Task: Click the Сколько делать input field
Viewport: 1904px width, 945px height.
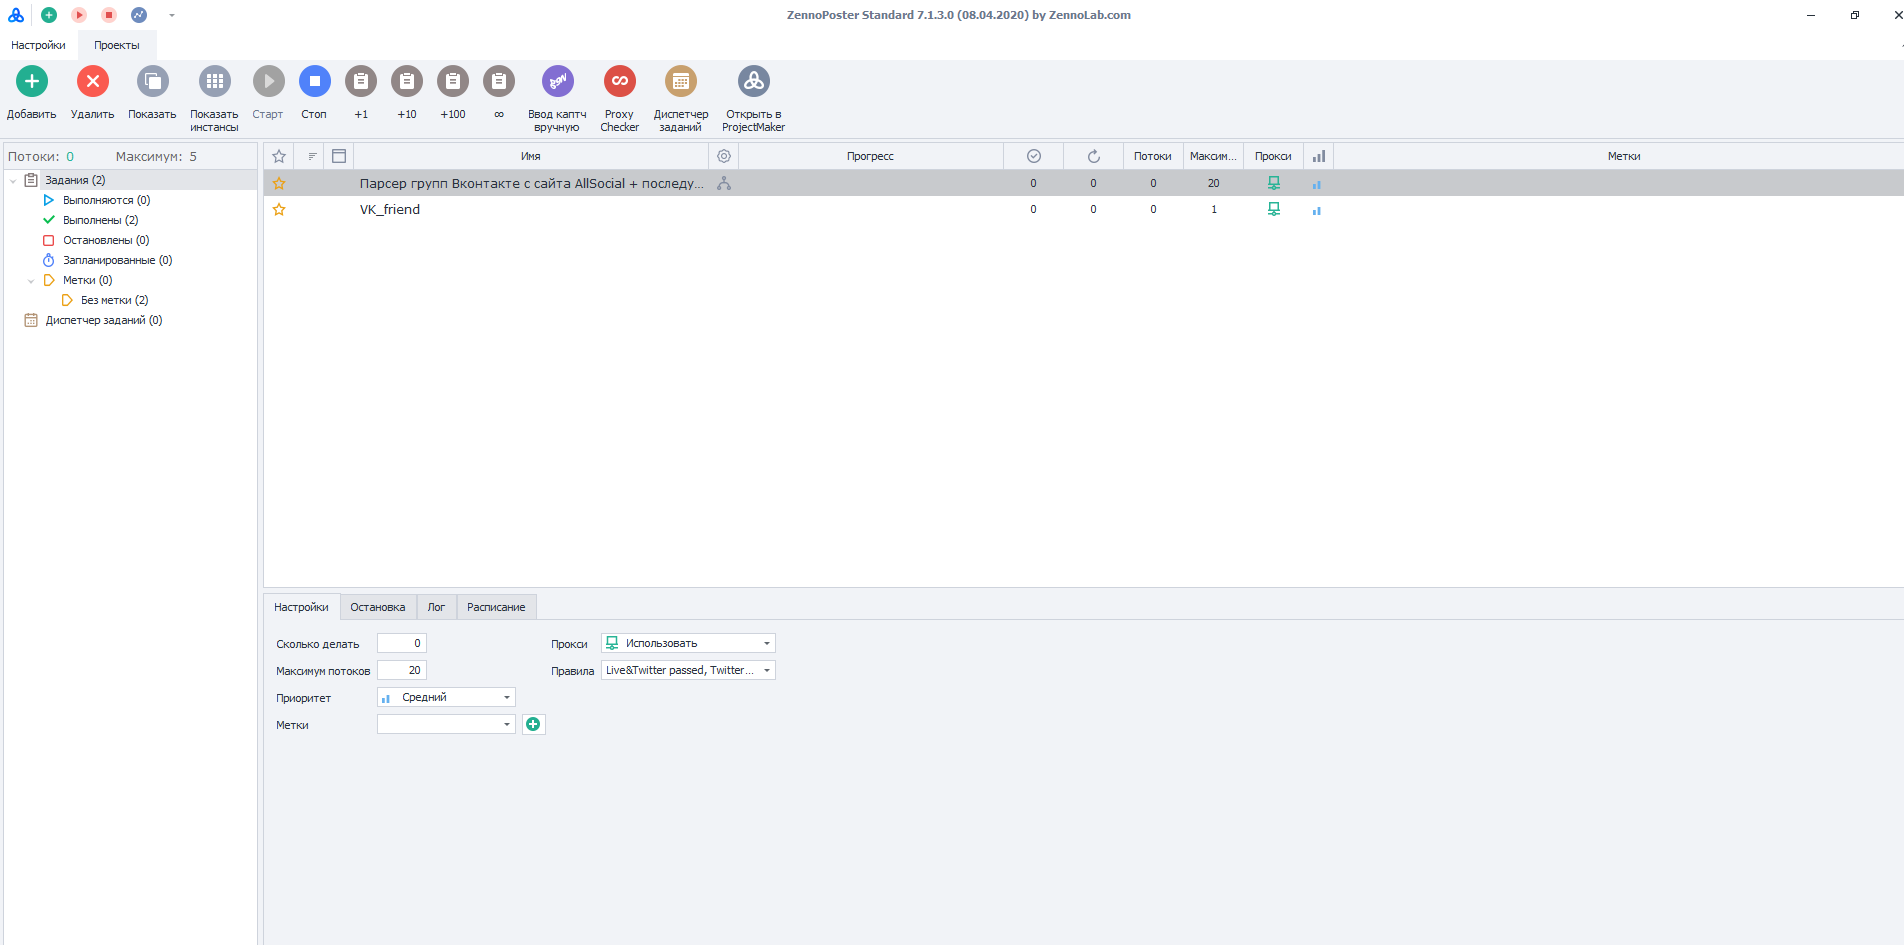Action: [x=402, y=643]
